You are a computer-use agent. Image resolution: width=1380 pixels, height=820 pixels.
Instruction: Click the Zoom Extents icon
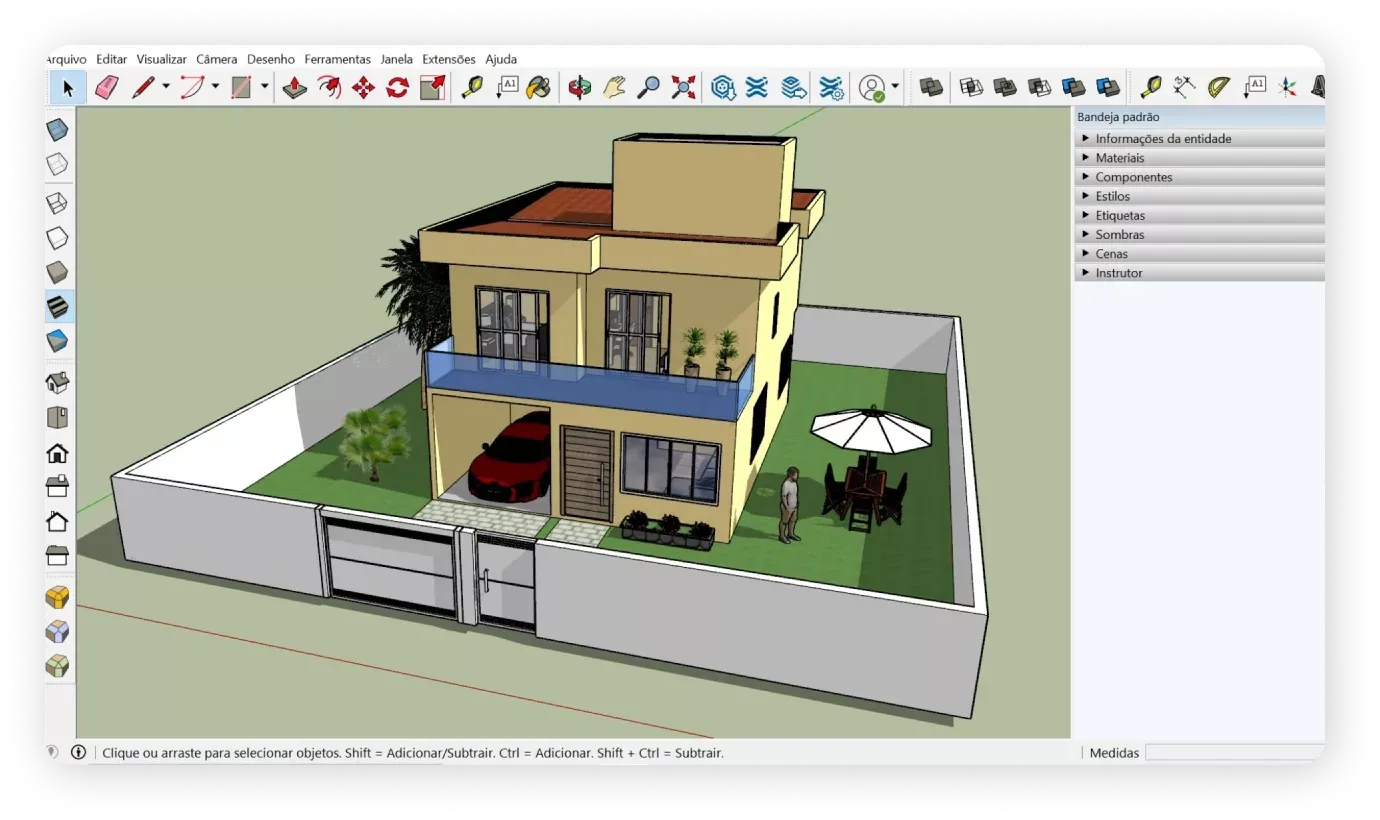point(683,88)
